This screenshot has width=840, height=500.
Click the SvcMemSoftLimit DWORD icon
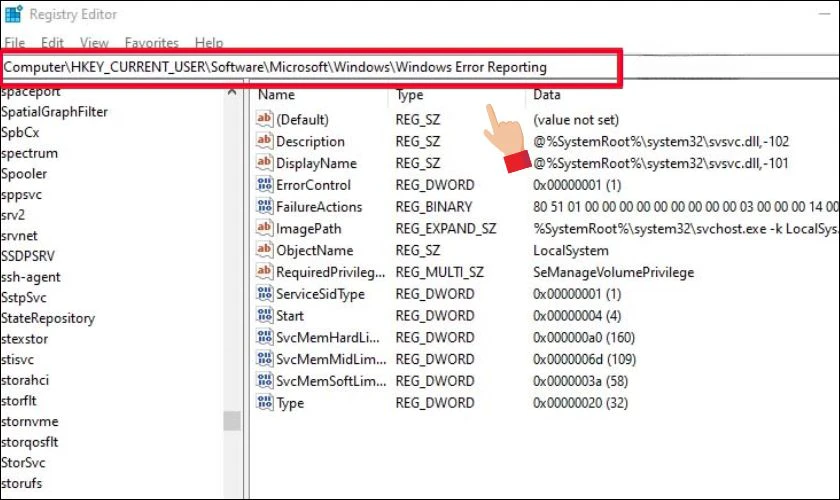tap(265, 380)
